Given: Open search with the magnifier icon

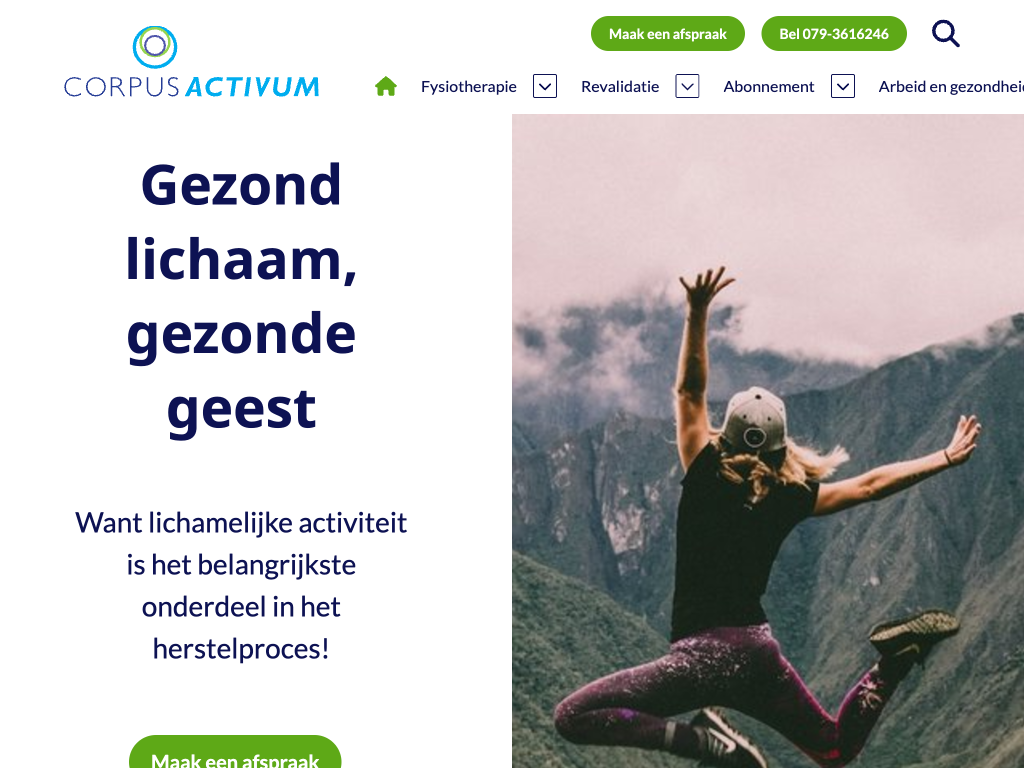Looking at the screenshot, I should pos(946,33).
